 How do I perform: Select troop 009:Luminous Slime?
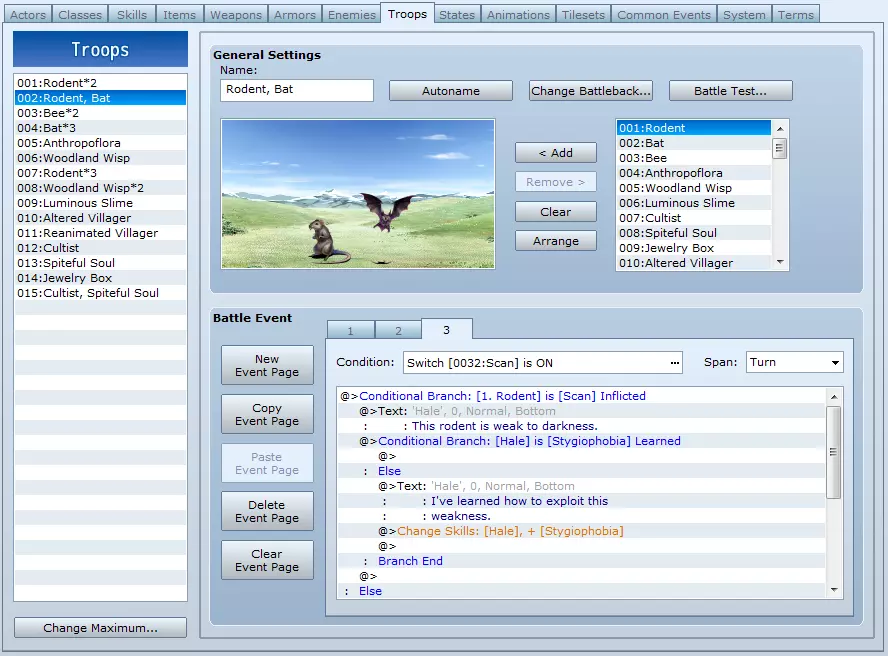click(x=100, y=203)
